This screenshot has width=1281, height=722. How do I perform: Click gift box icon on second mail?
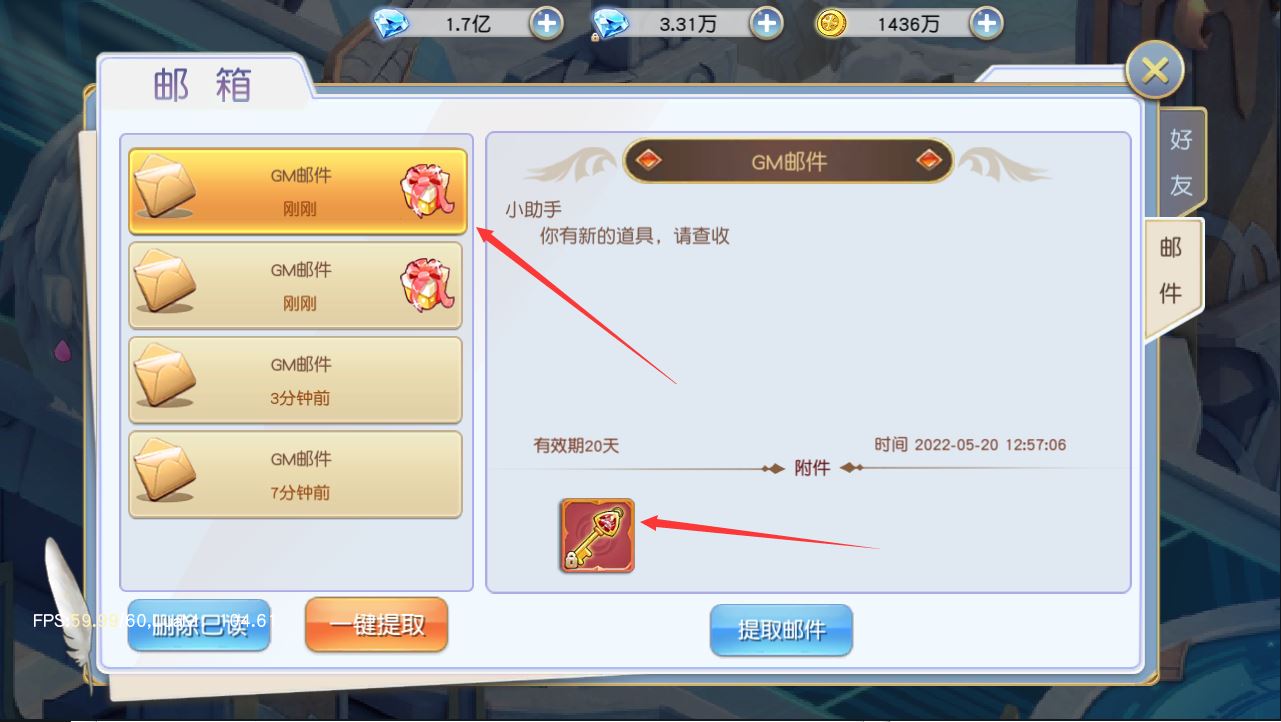click(x=429, y=285)
